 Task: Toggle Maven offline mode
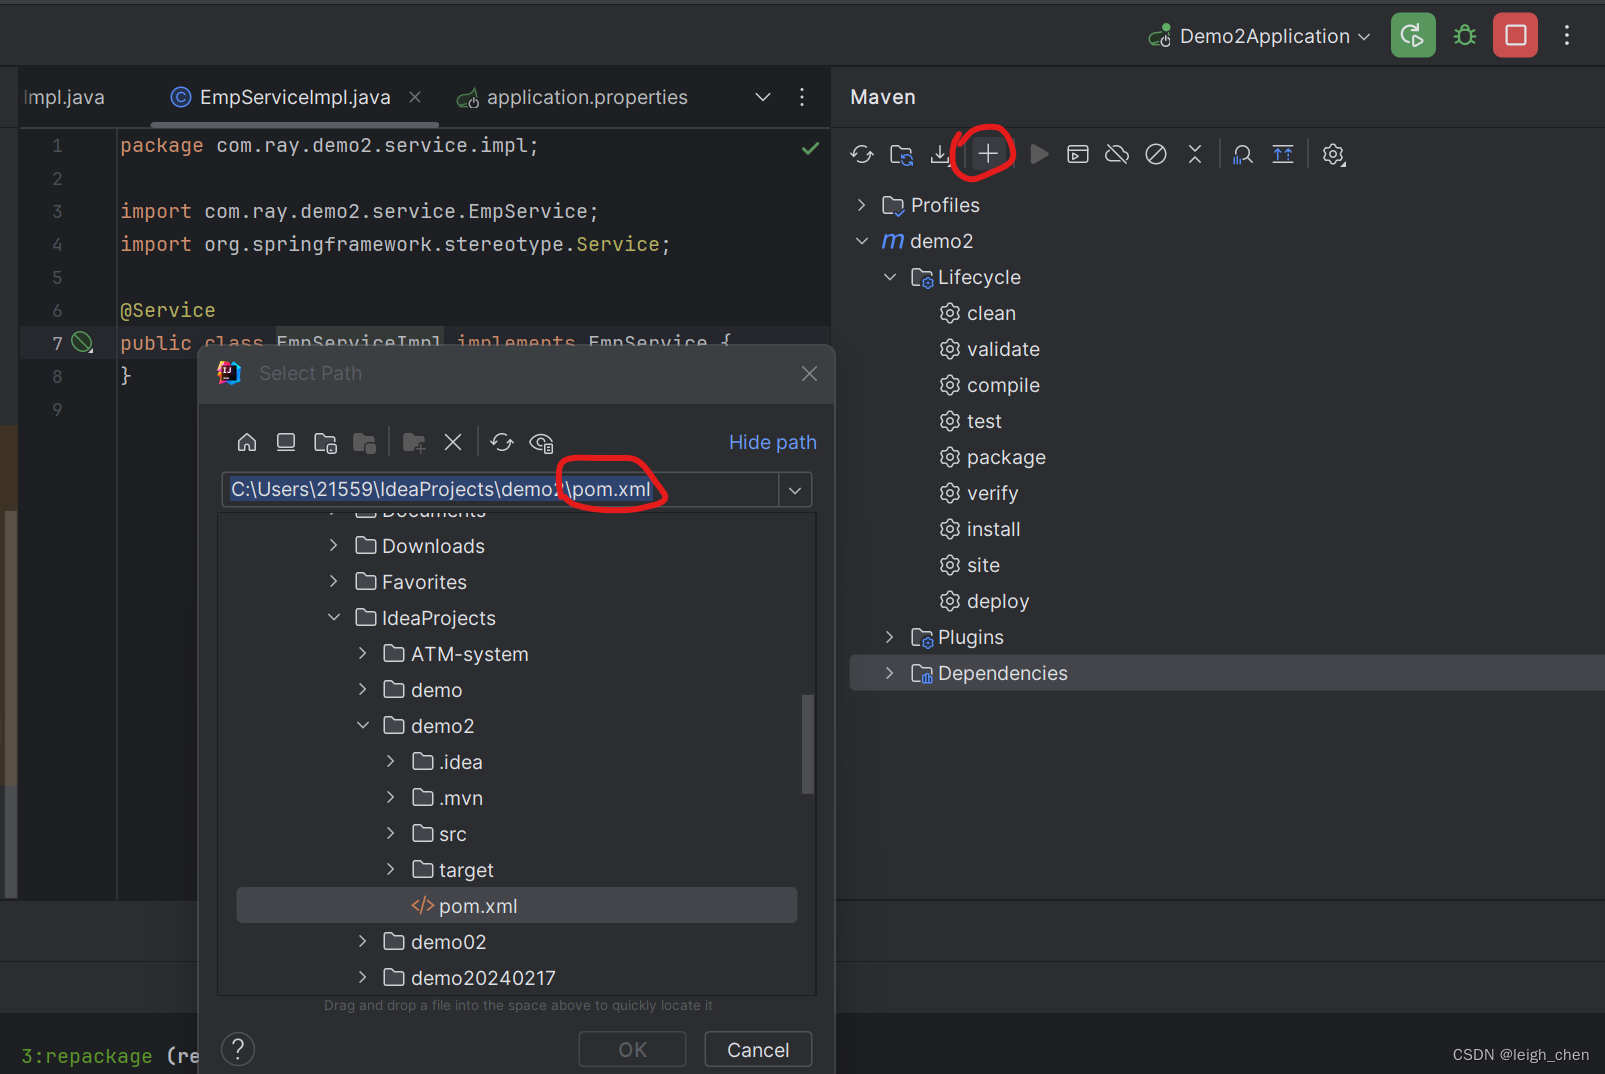(x=1117, y=154)
